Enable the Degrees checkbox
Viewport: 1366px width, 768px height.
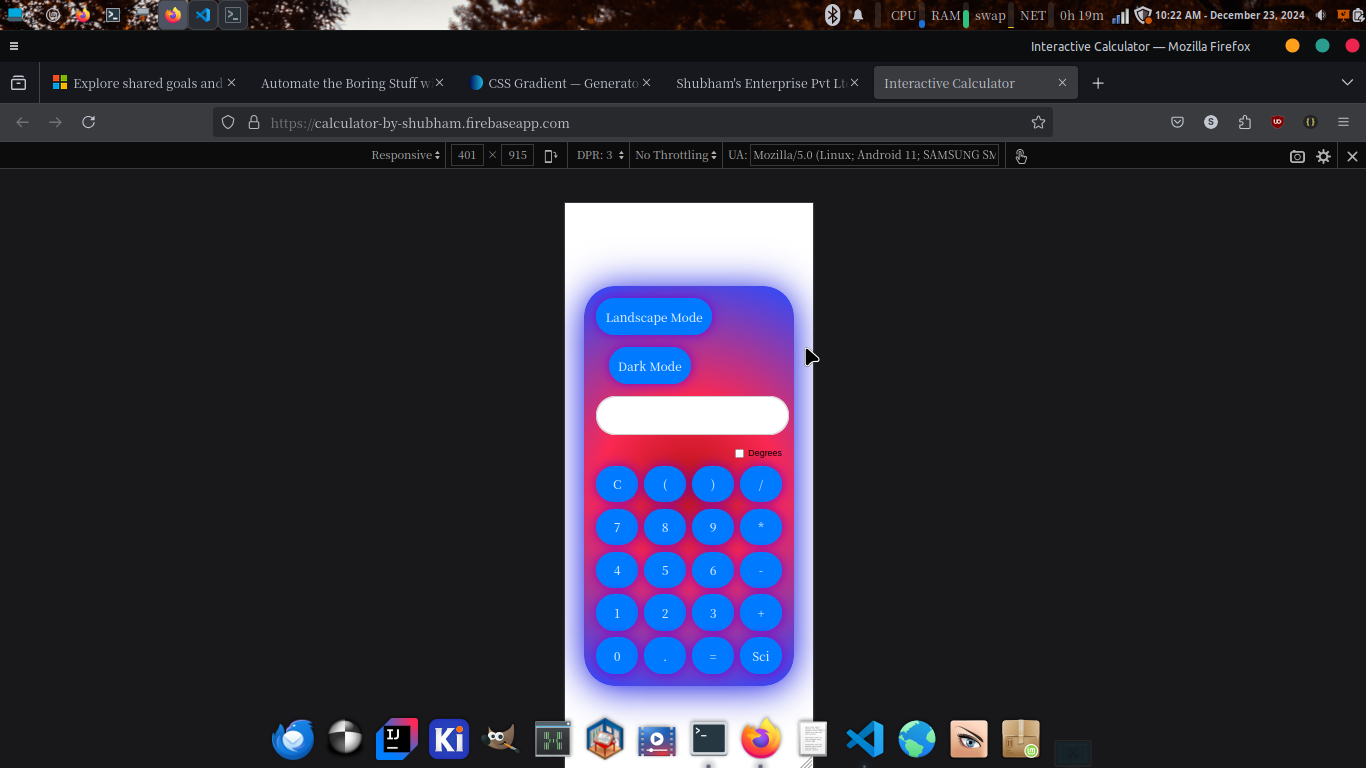click(x=740, y=453)
